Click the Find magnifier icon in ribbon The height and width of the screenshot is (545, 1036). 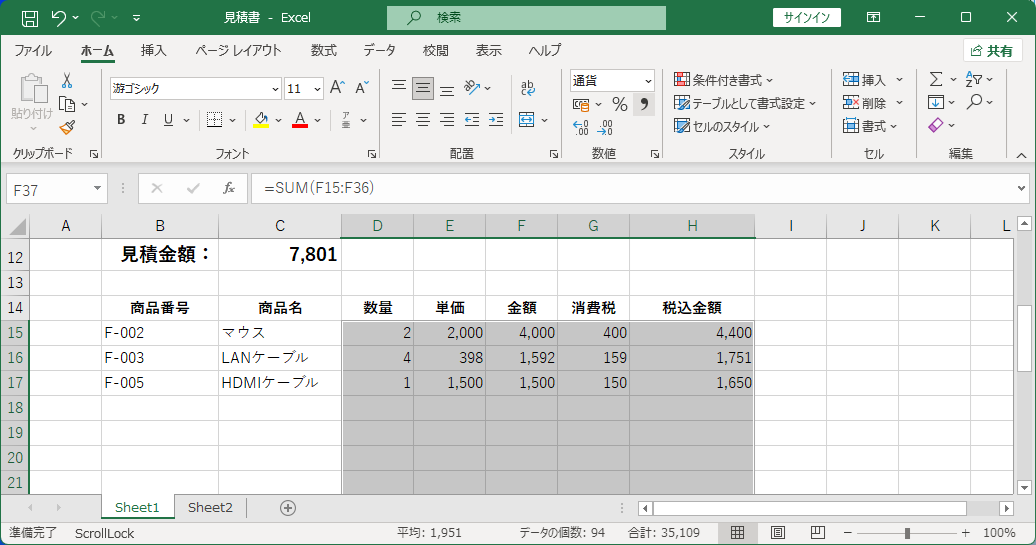point(974,102)
